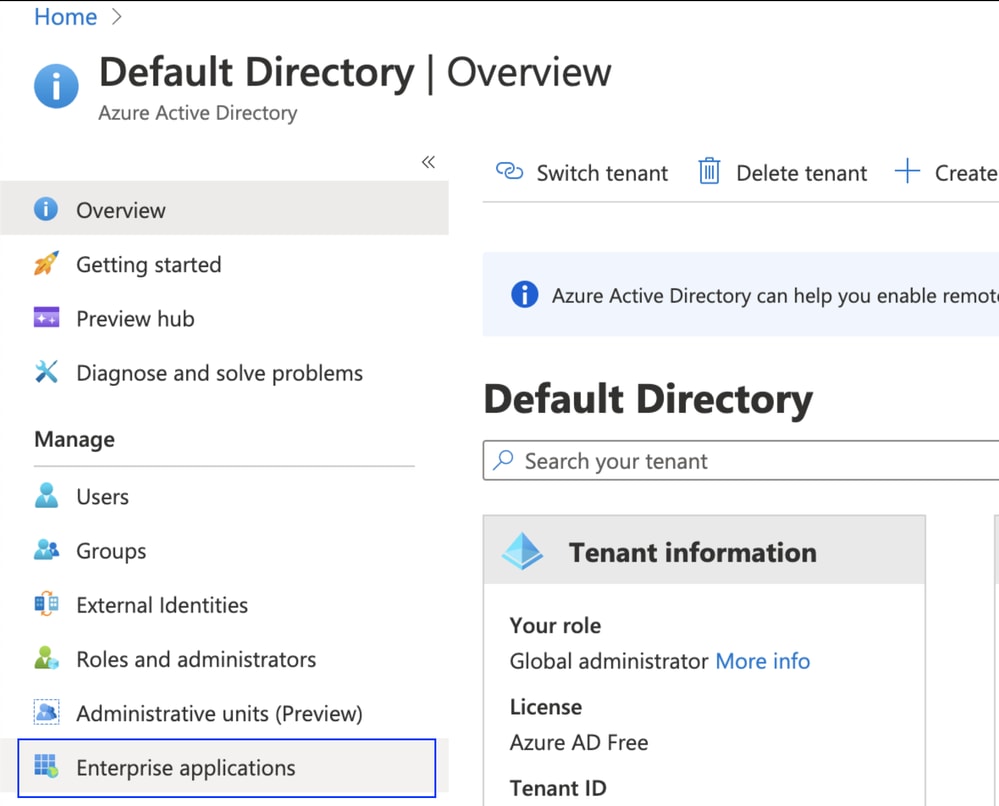Screen dimensions: 999x806
Task: Click the Azure Active Directory subtitle
Action: pos(198,113)
